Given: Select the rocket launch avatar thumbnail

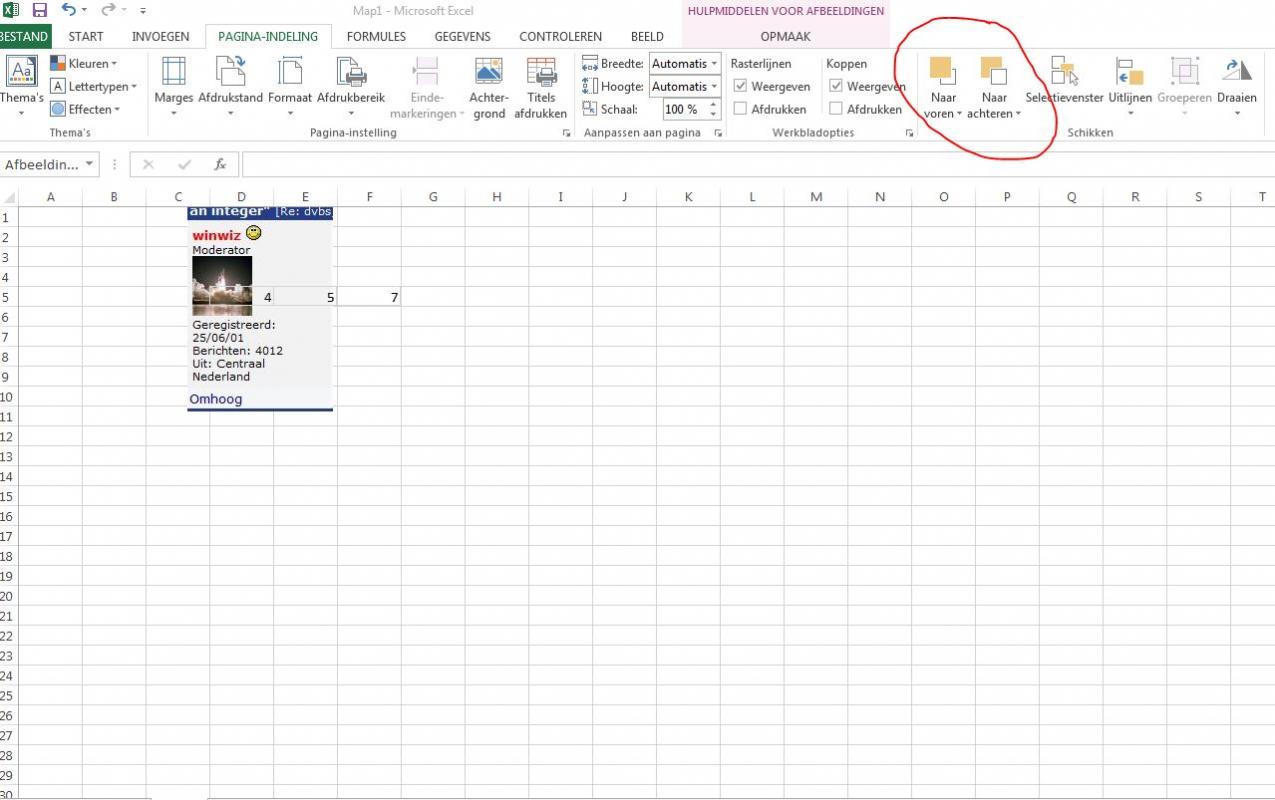Looking at the screenshot, I should (x=222, y=286).
